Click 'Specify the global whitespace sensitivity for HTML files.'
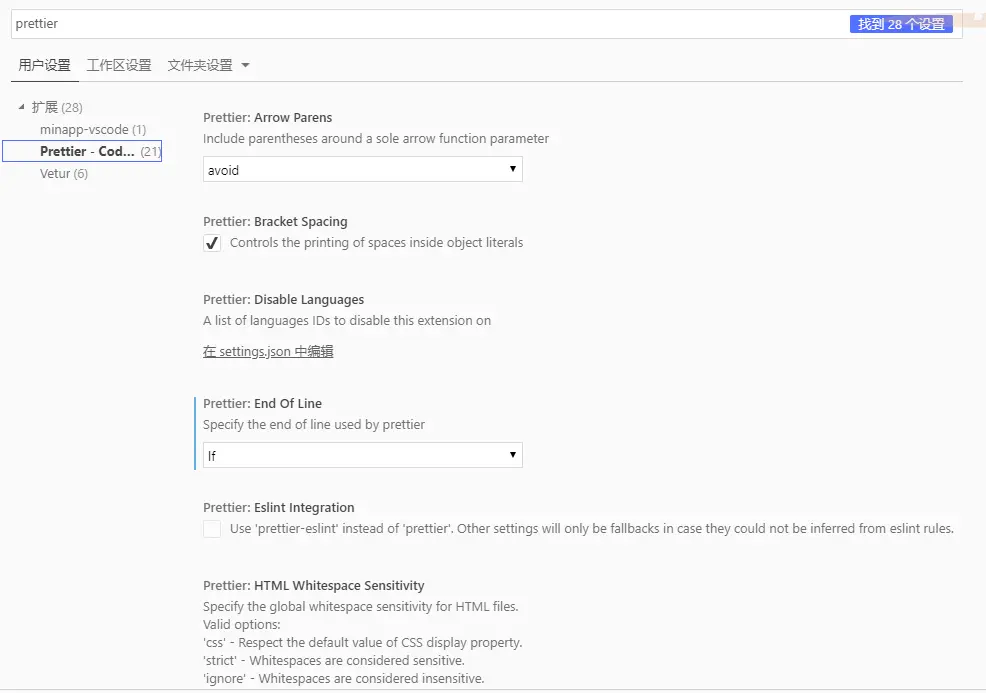 [x=361, y=607]
